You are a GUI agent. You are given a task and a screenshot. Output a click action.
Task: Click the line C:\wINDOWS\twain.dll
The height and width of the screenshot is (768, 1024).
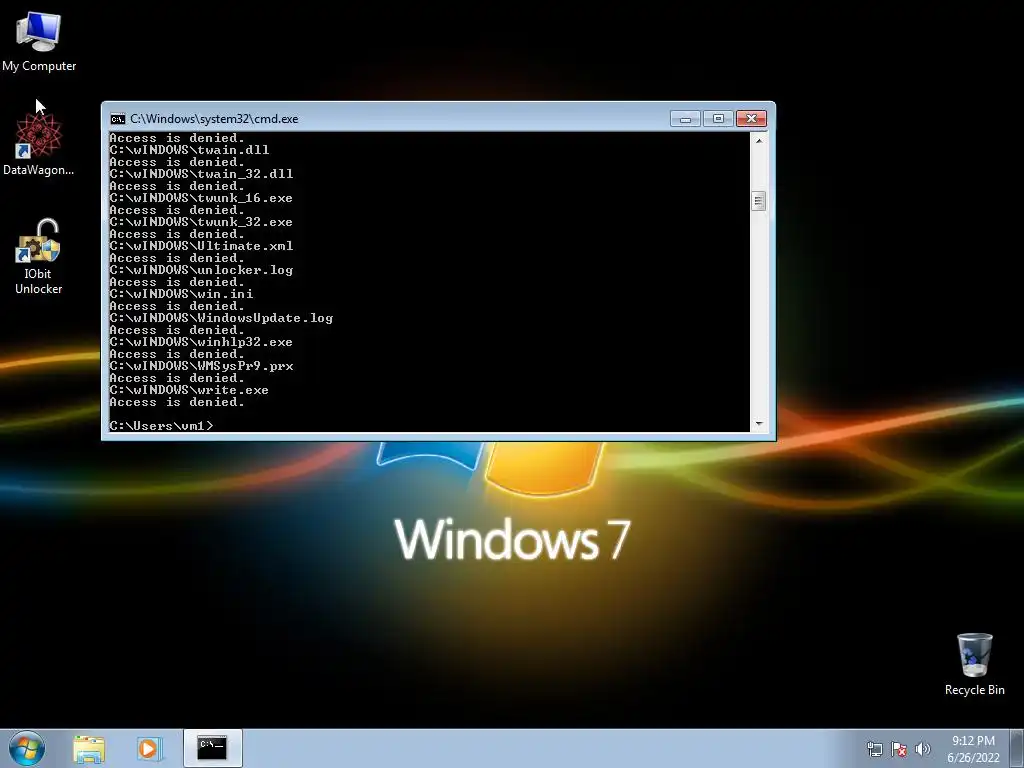pyautogui.click(x=189, y=150)
